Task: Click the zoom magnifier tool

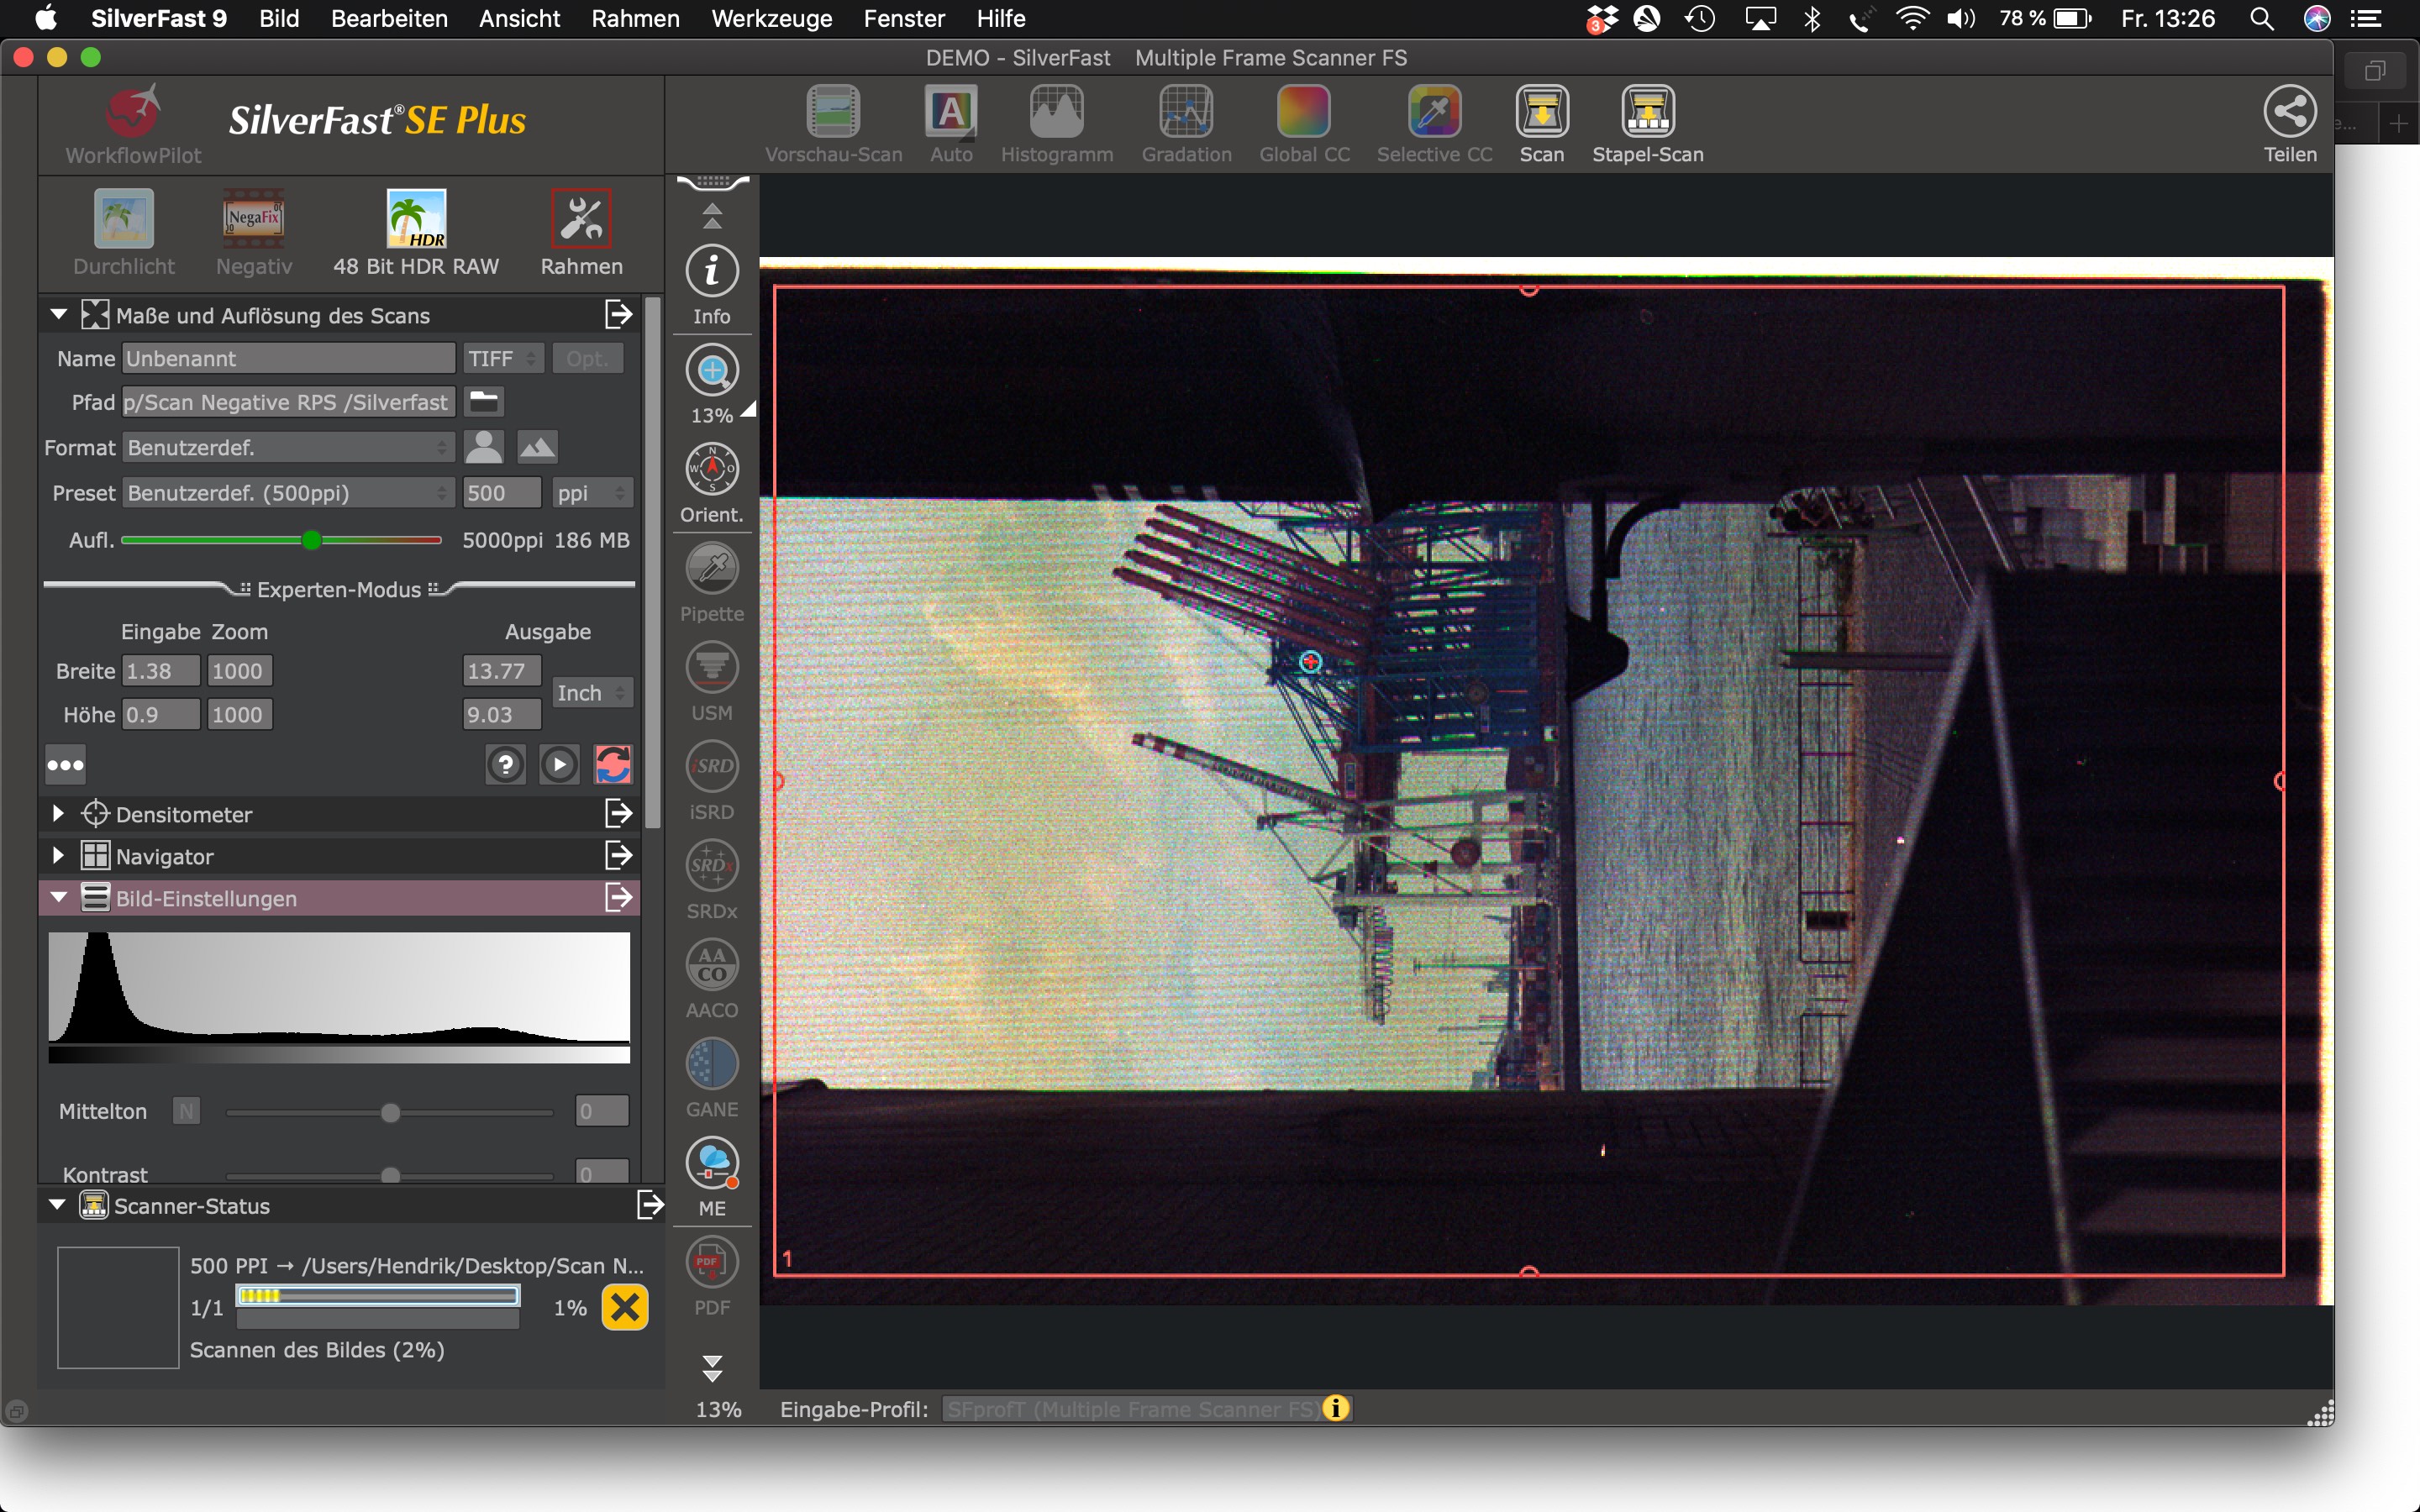Action: [712, 371]
